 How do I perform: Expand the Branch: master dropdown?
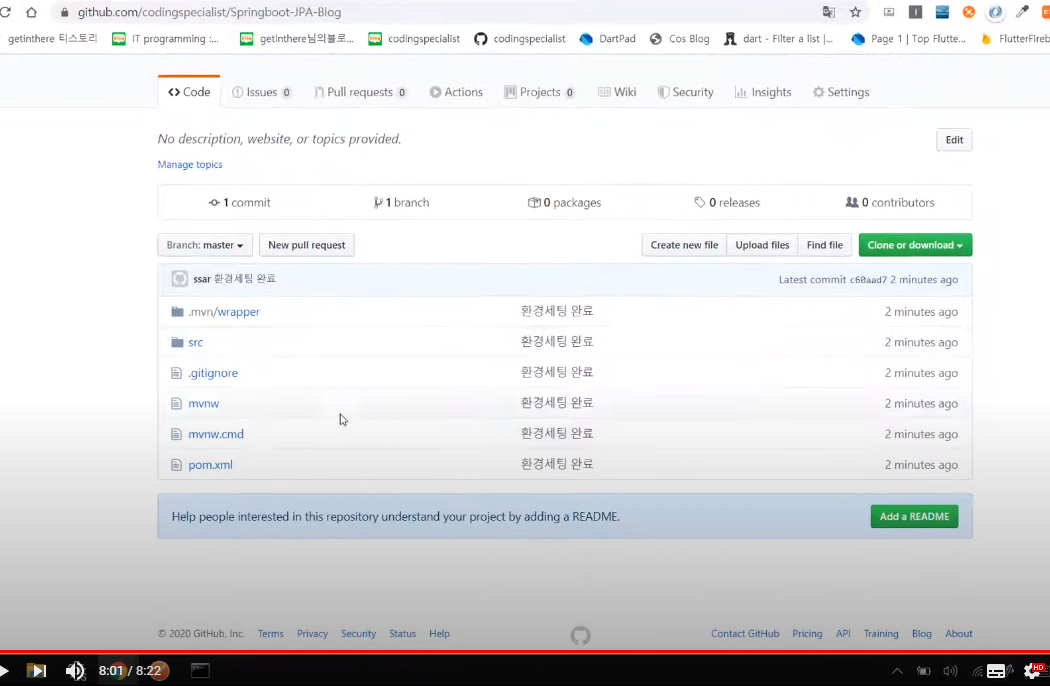click(x=205, y=245)
